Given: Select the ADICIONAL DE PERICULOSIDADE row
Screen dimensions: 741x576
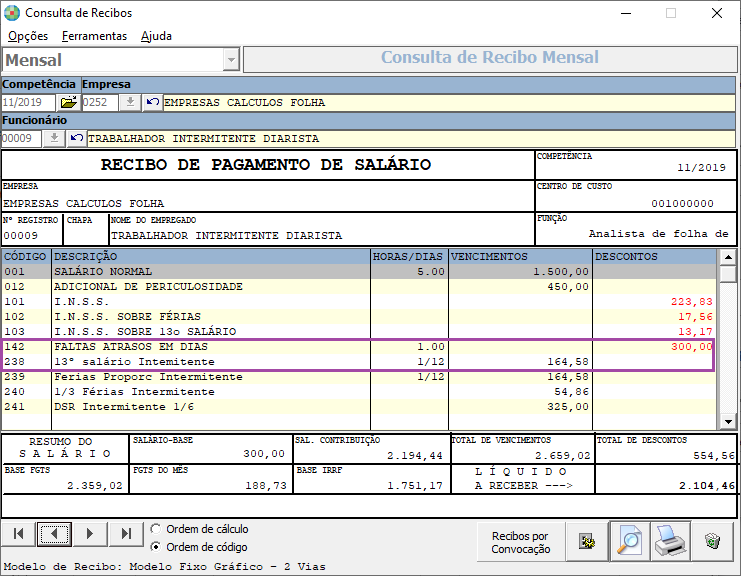Looking at the screenshot, I should (x=359, y=286).
